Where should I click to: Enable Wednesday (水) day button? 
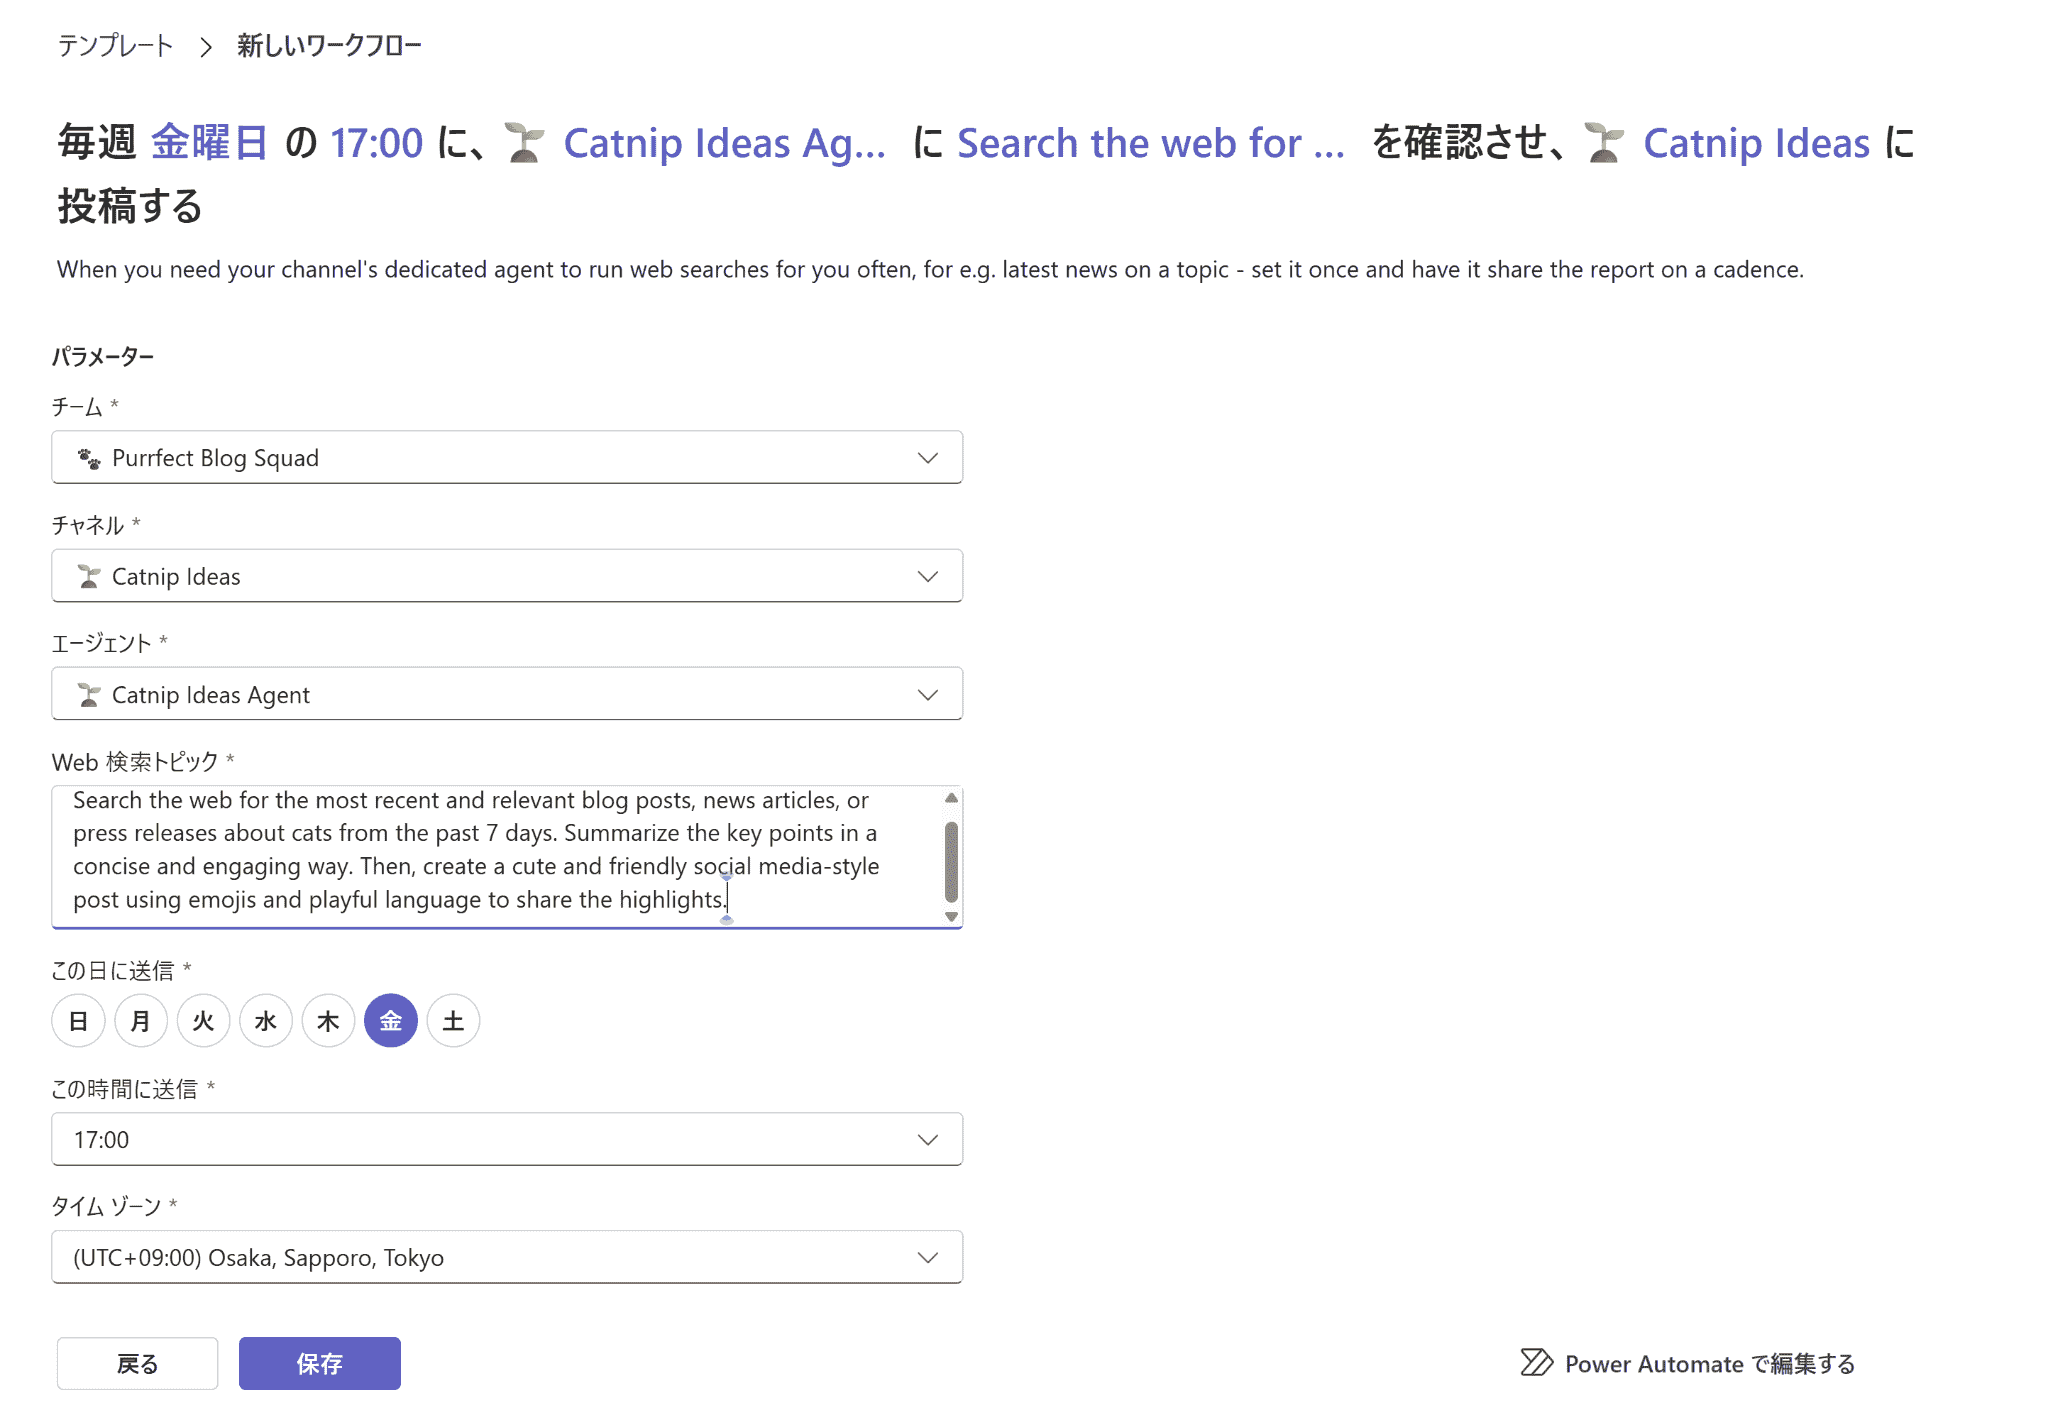coord(266,1021)
